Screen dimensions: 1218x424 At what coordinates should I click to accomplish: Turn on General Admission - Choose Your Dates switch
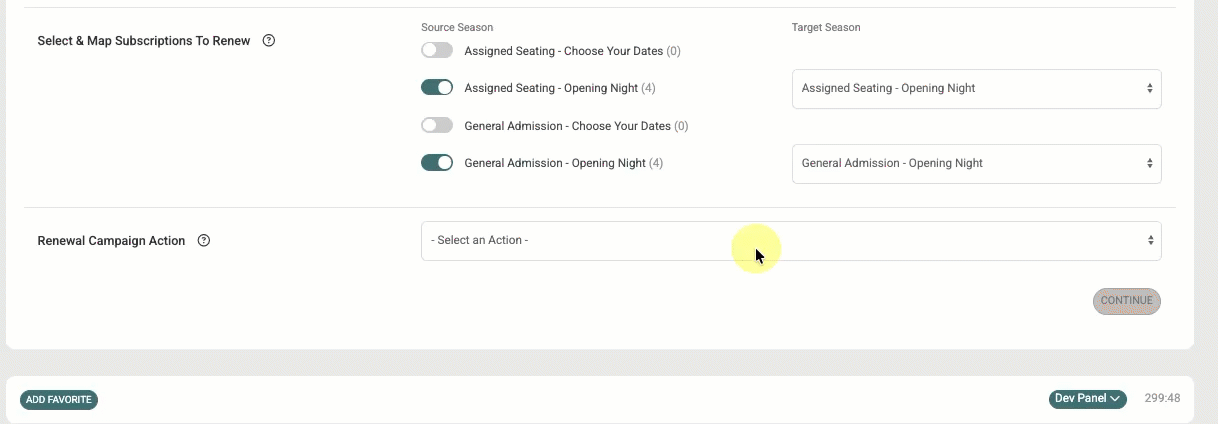pyautogui.click(x=437, y=126)
